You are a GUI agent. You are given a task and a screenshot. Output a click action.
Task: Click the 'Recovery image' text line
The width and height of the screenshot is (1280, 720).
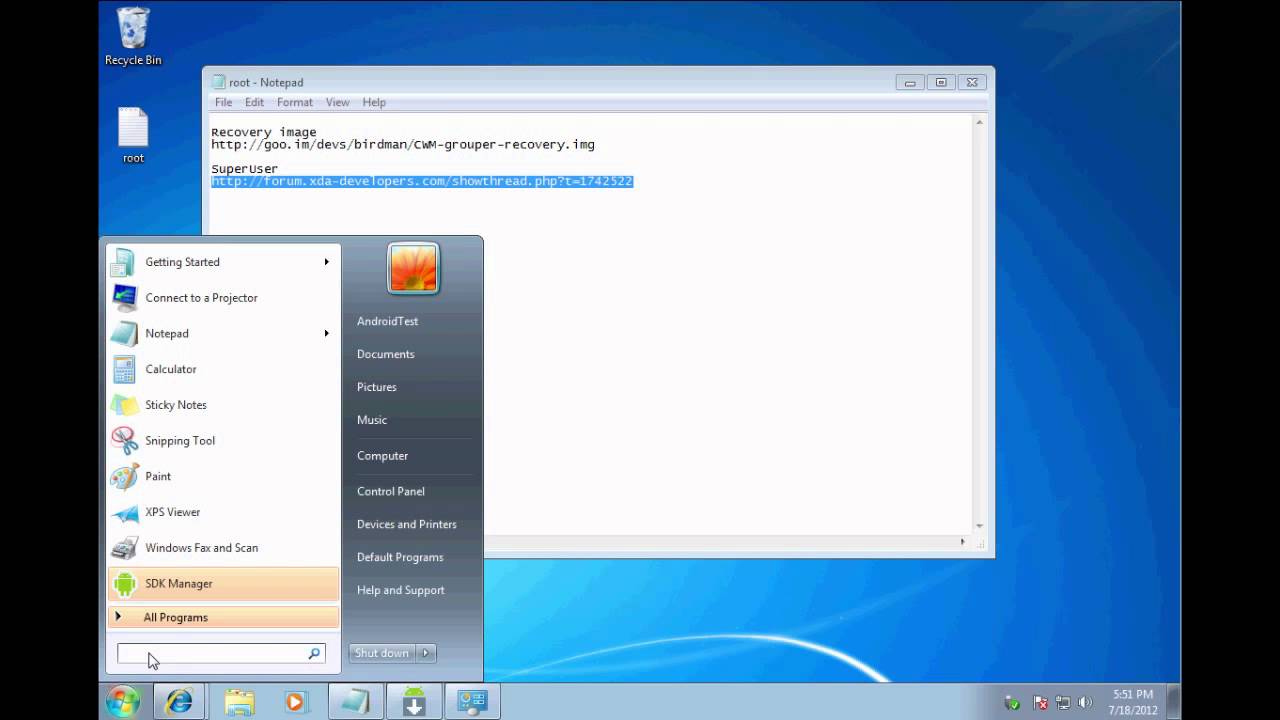264,132
